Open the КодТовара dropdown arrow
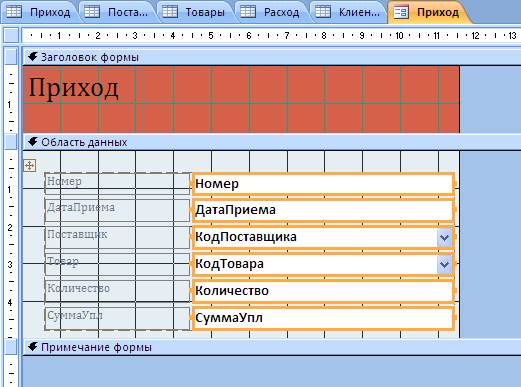The height and width of the screenshot is (387, 521). 444,264
